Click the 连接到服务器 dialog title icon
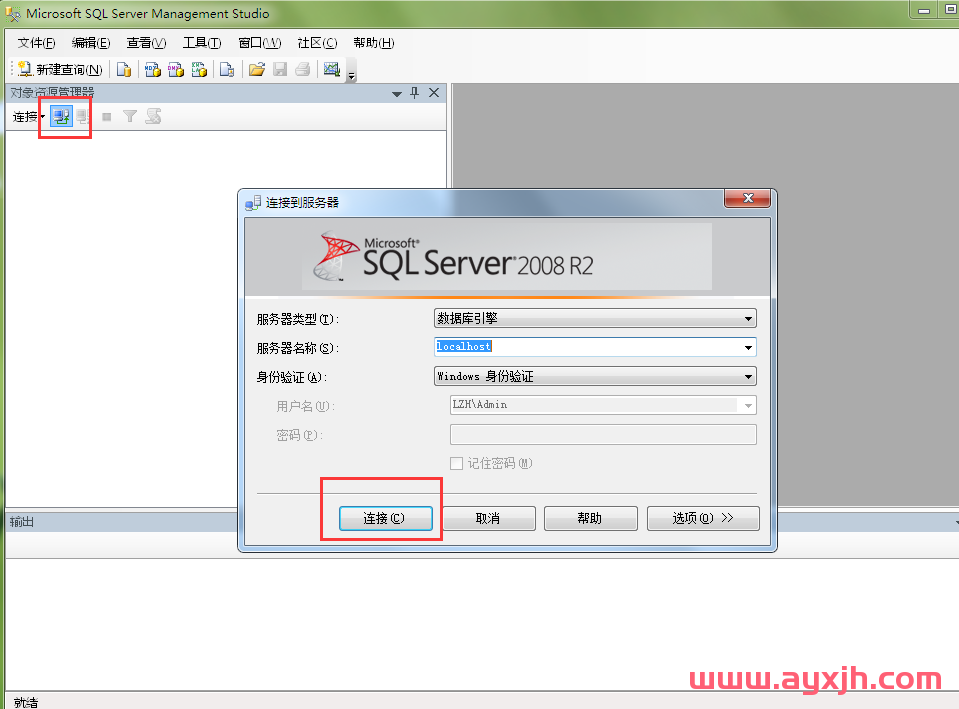 click(253, 202)
